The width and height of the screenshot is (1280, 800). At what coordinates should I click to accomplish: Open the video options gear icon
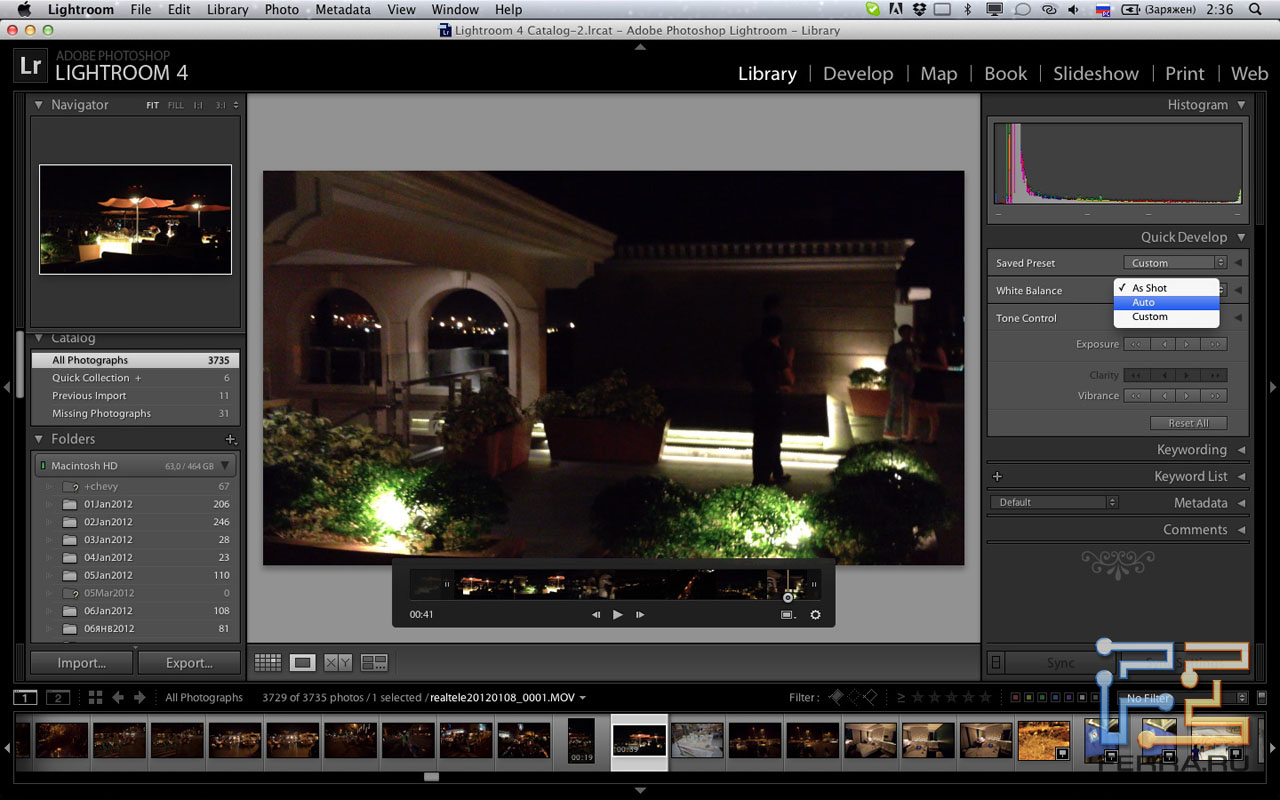pos(815,615)
